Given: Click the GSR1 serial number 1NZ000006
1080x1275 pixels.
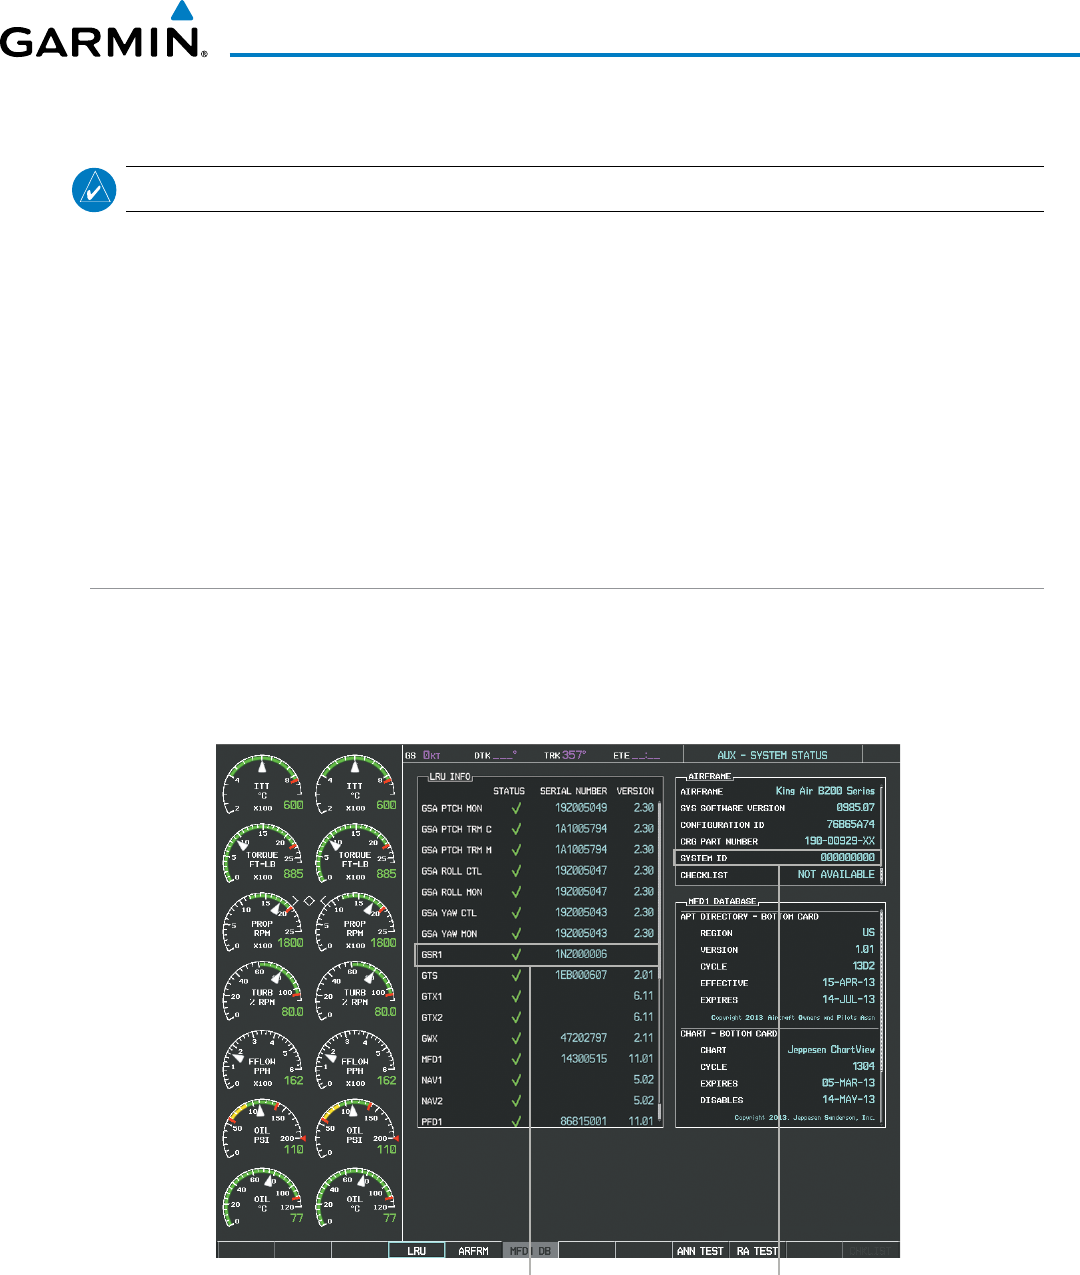Looking at the screenshot, I should point(581,954).
